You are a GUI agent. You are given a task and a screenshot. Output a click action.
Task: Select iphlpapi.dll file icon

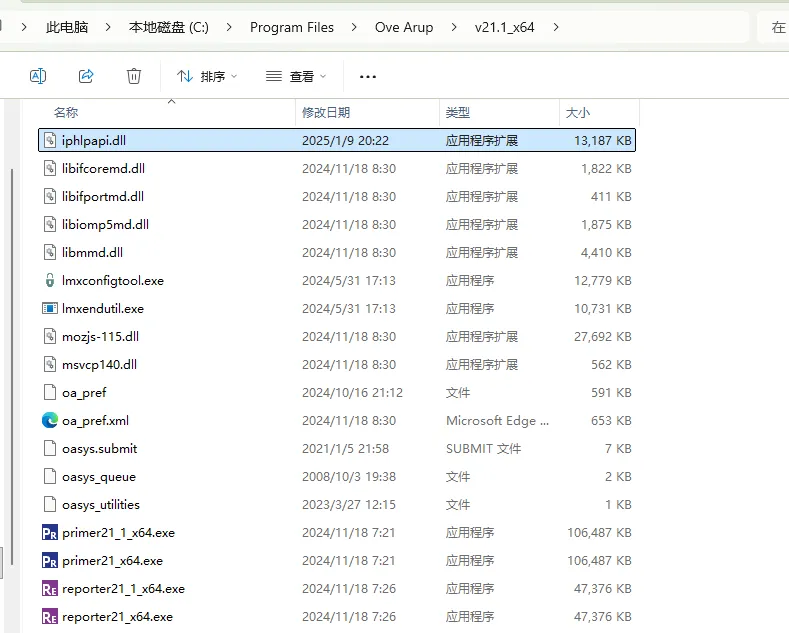[x=50, y=140]
